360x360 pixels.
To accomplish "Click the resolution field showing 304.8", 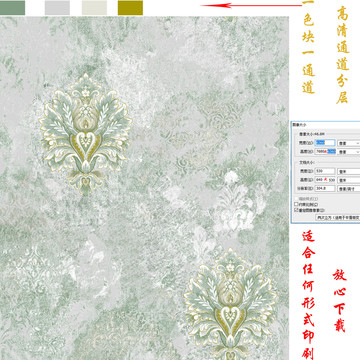I will pyautogui.click(x=325, y=188).
